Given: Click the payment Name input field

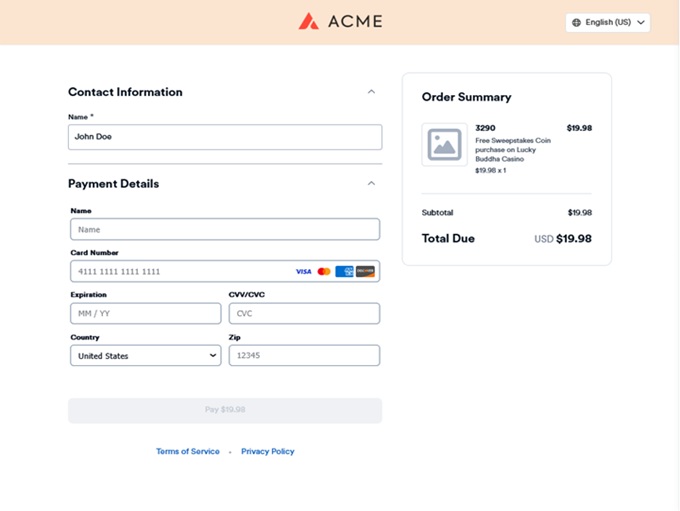Looking at the screenshot, I should (225, 229).
